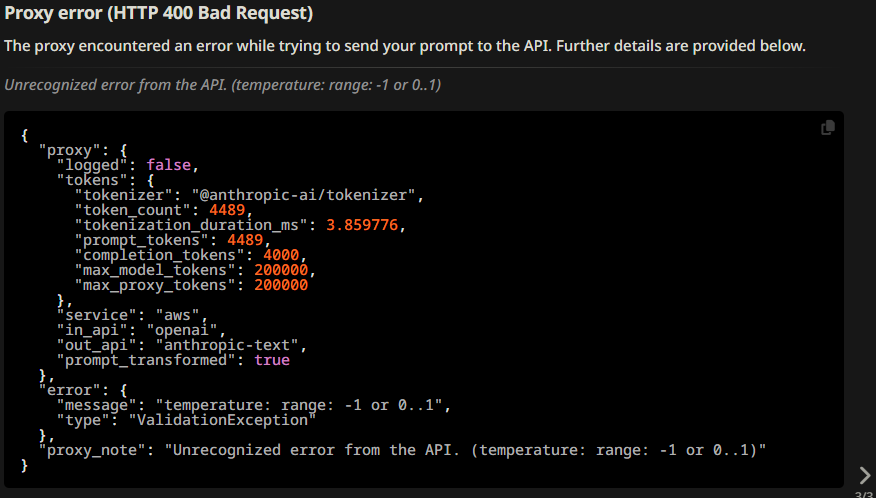The height and width of the screenshot is (498, 876).
Task: Click the proxy description paragraph text
Action: (x=405, y=46)
